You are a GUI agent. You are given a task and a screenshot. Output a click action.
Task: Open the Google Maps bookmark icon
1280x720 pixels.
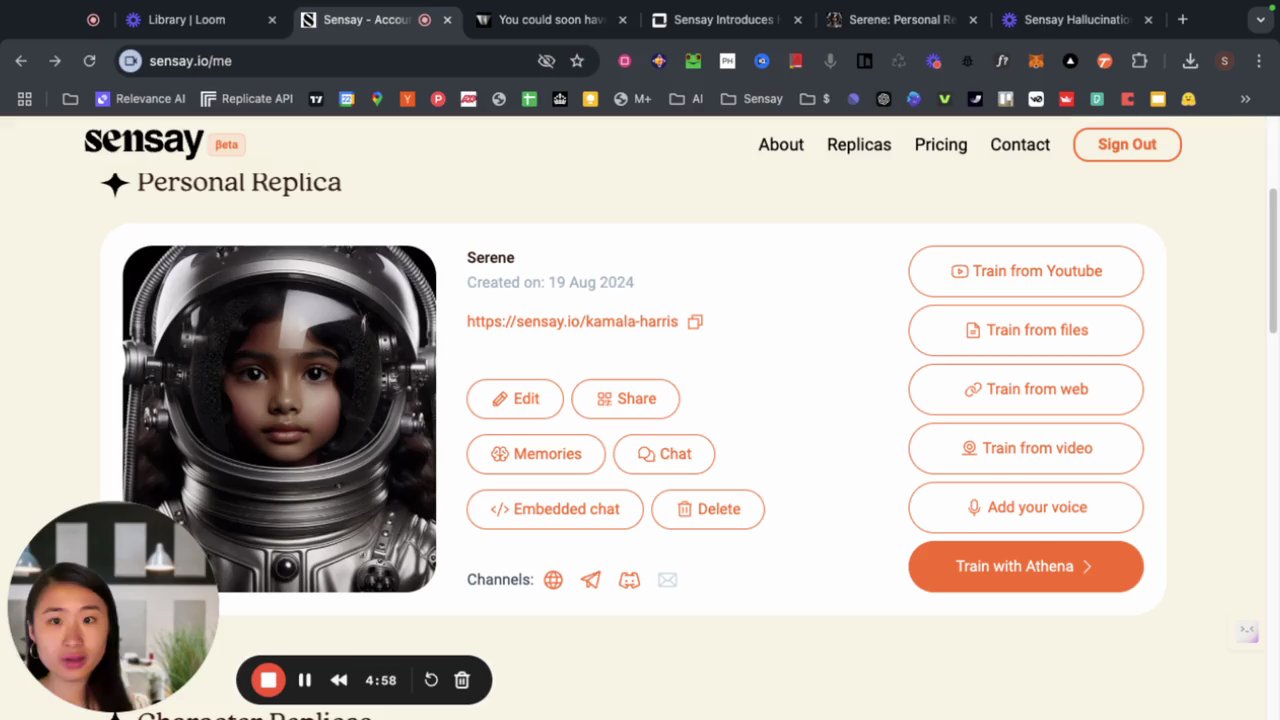point(377,99)
